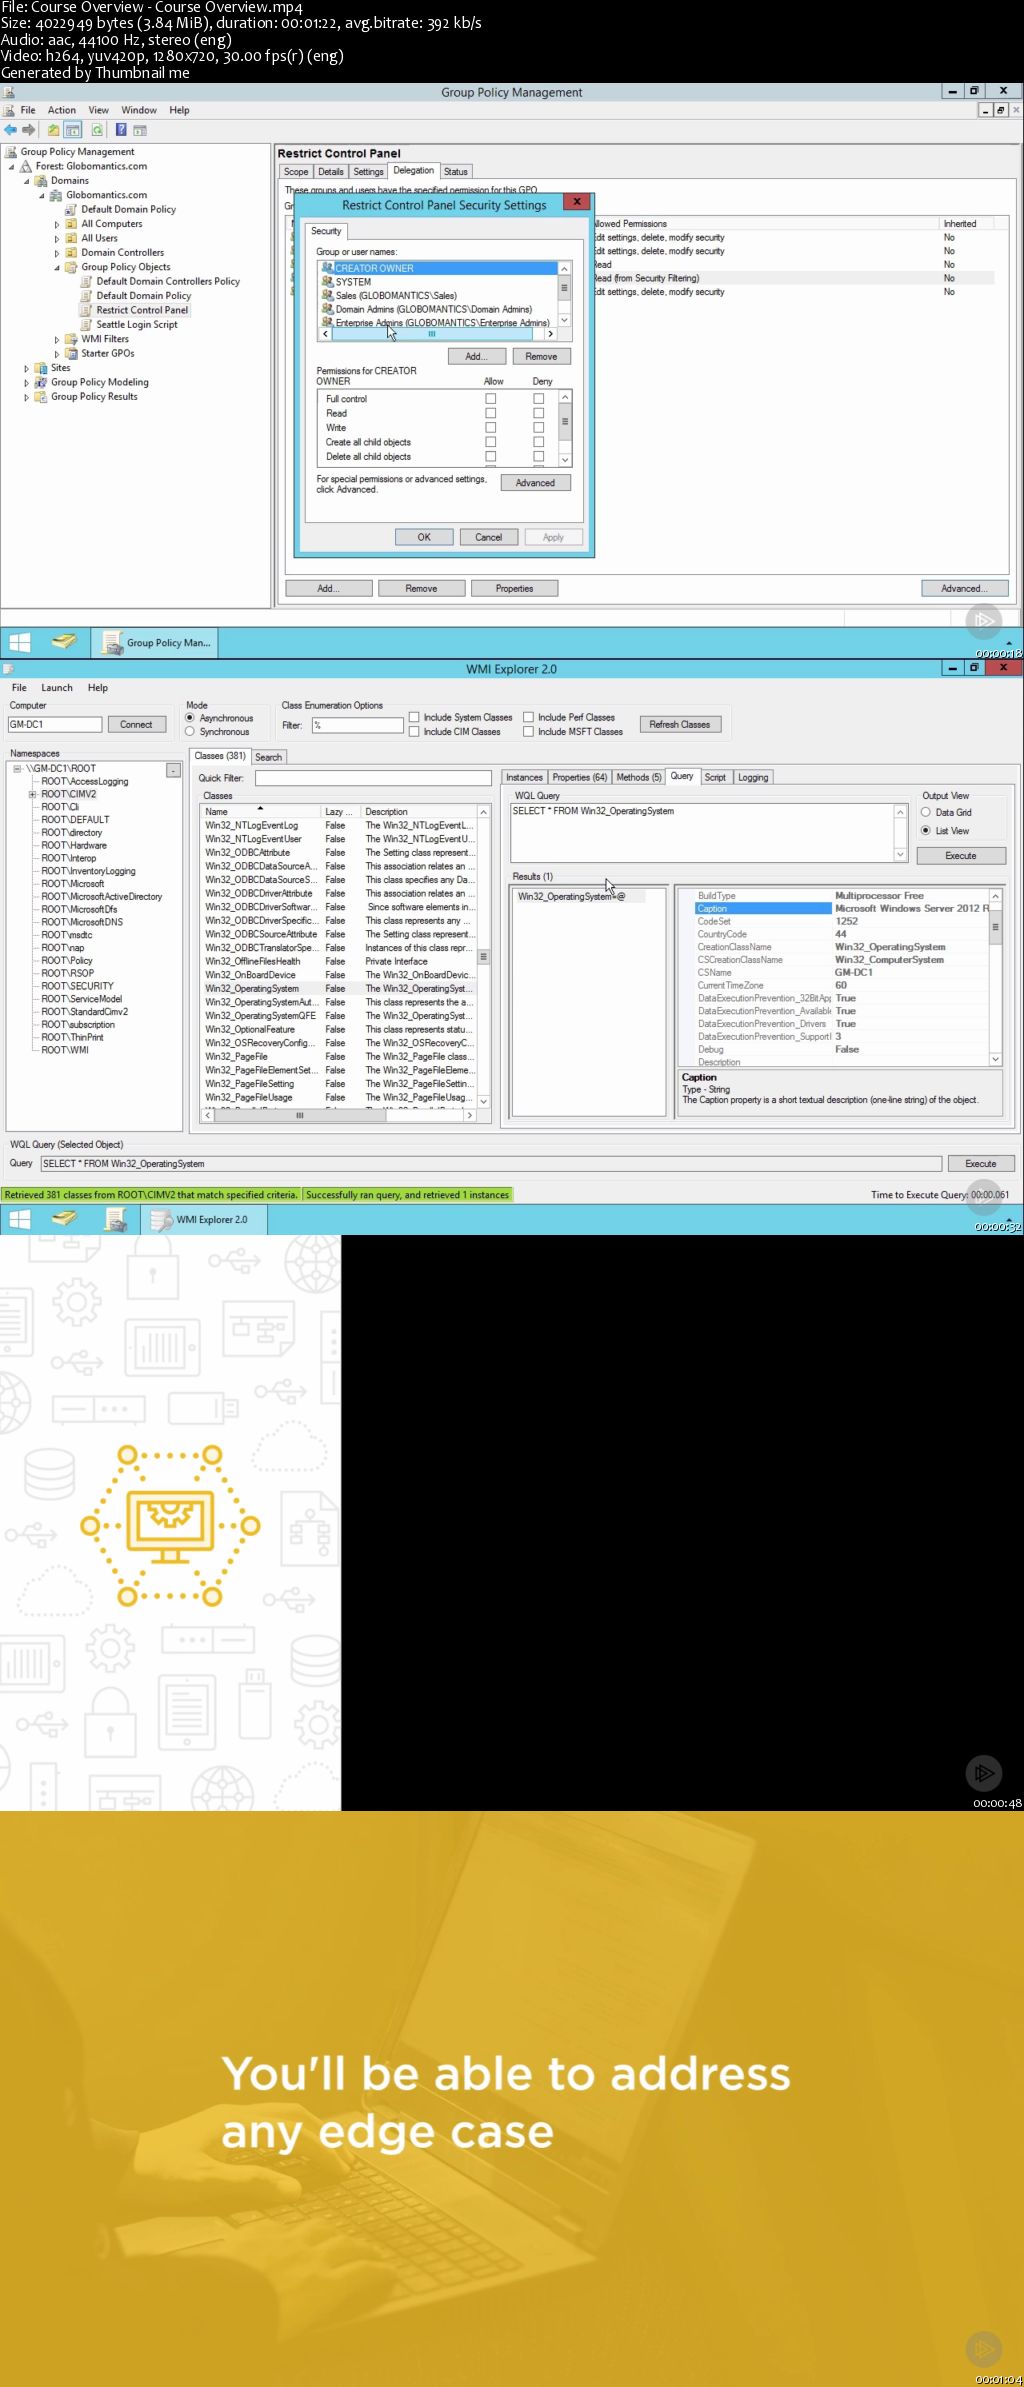Click the script printer icon on lower taskbar
The height and width of the screenshot is (2387, 1024).
click(116, 1219)
